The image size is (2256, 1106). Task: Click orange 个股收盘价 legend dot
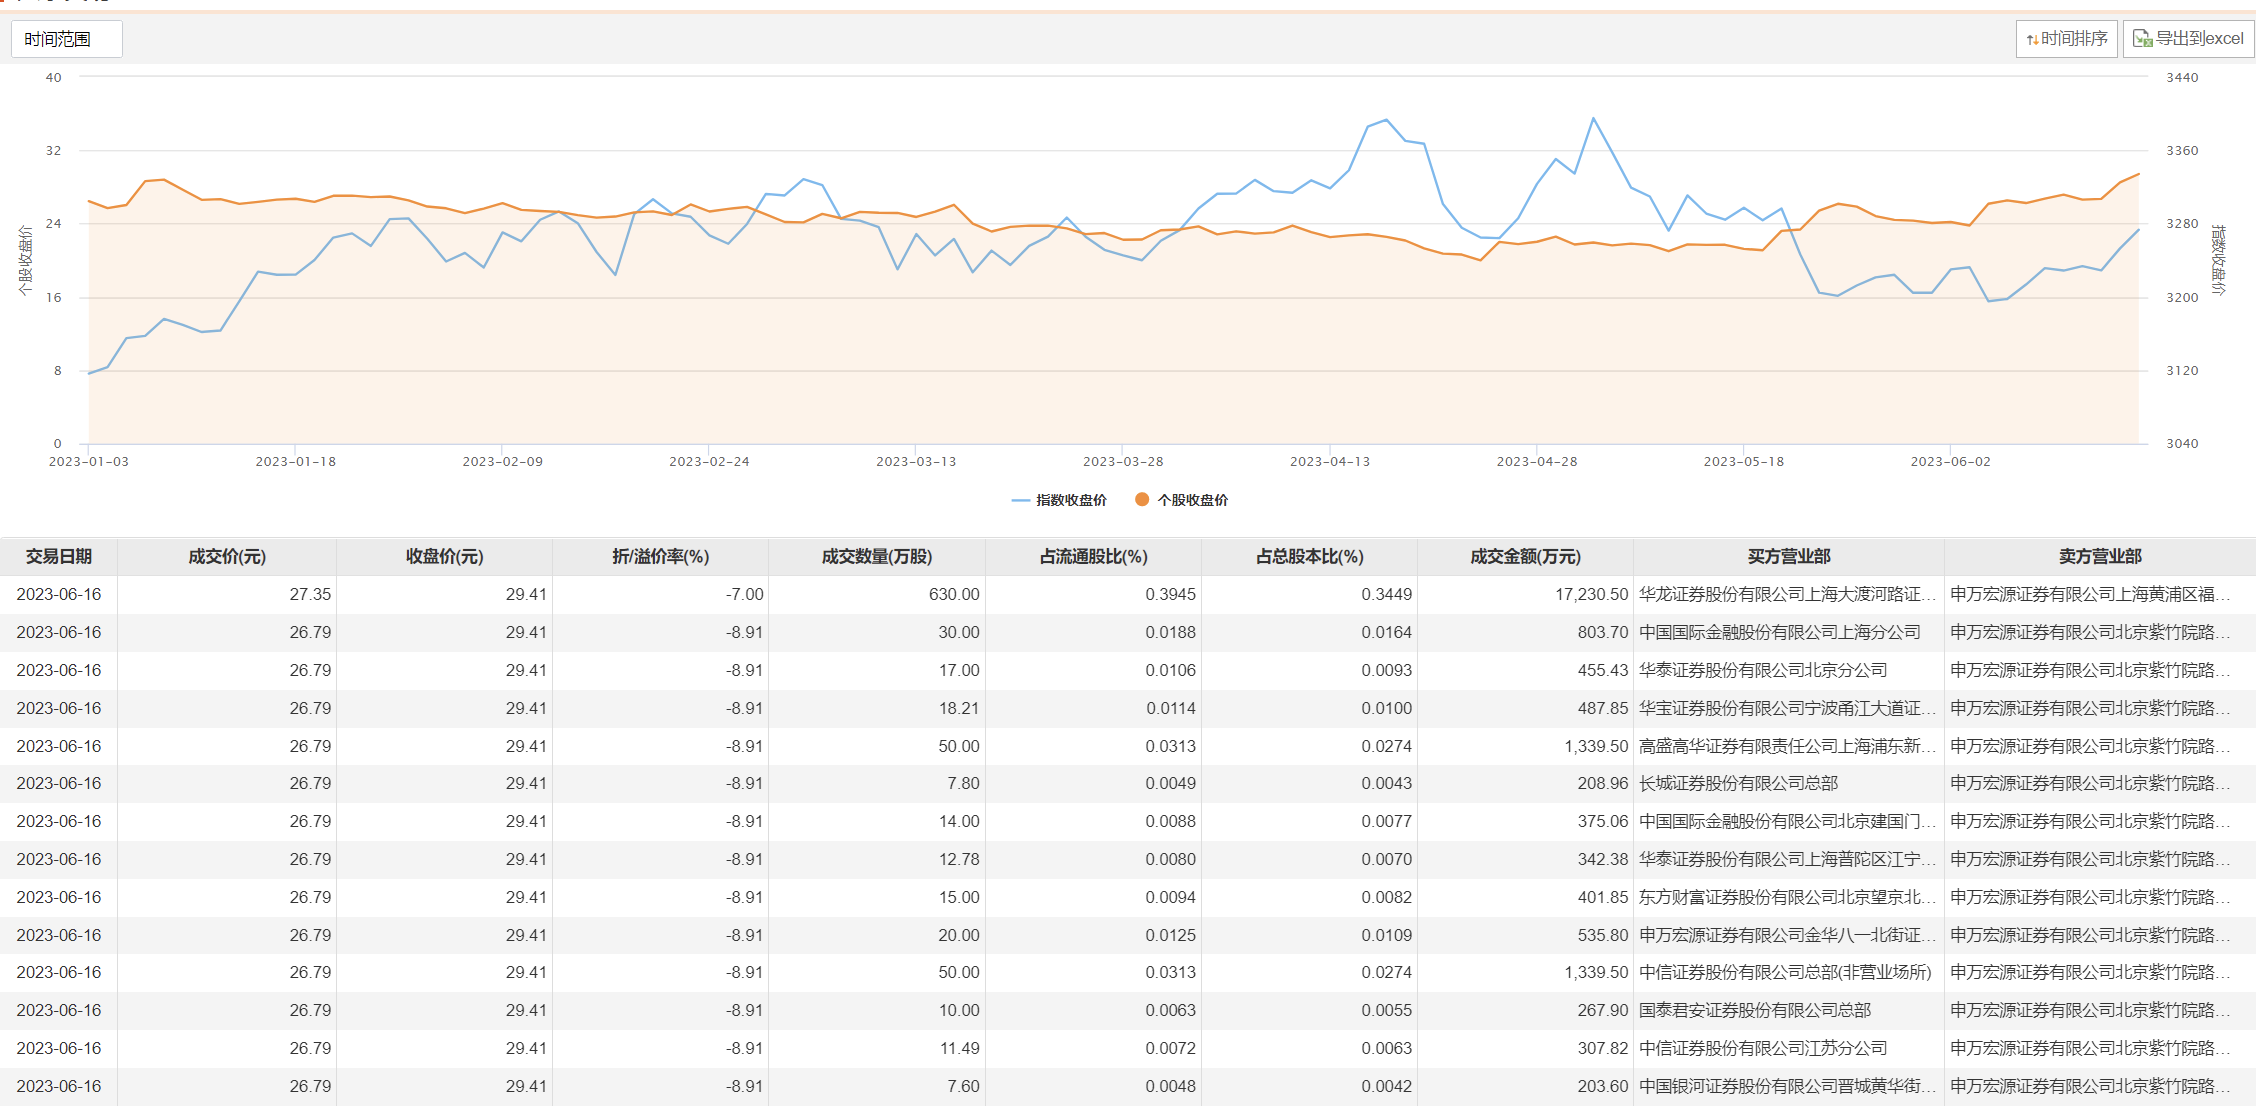(1141, 499)
